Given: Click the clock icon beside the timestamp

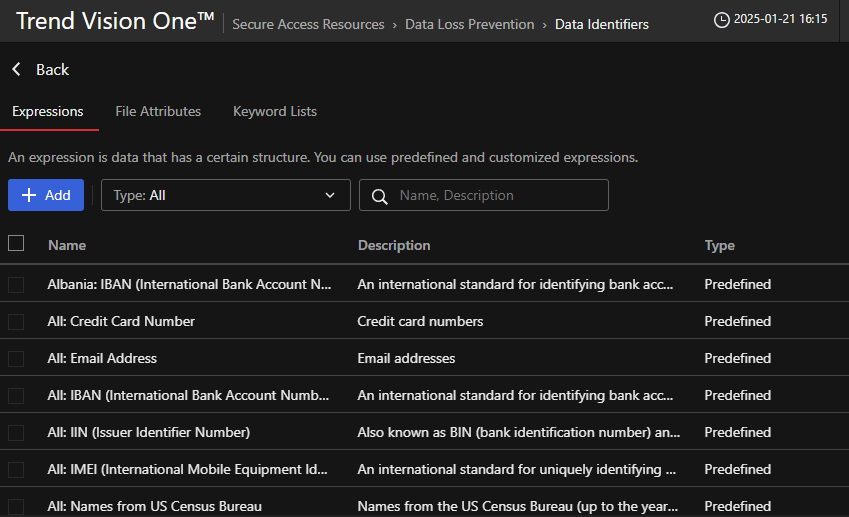Looking at the screenshot, I should (x=721, y=20).
